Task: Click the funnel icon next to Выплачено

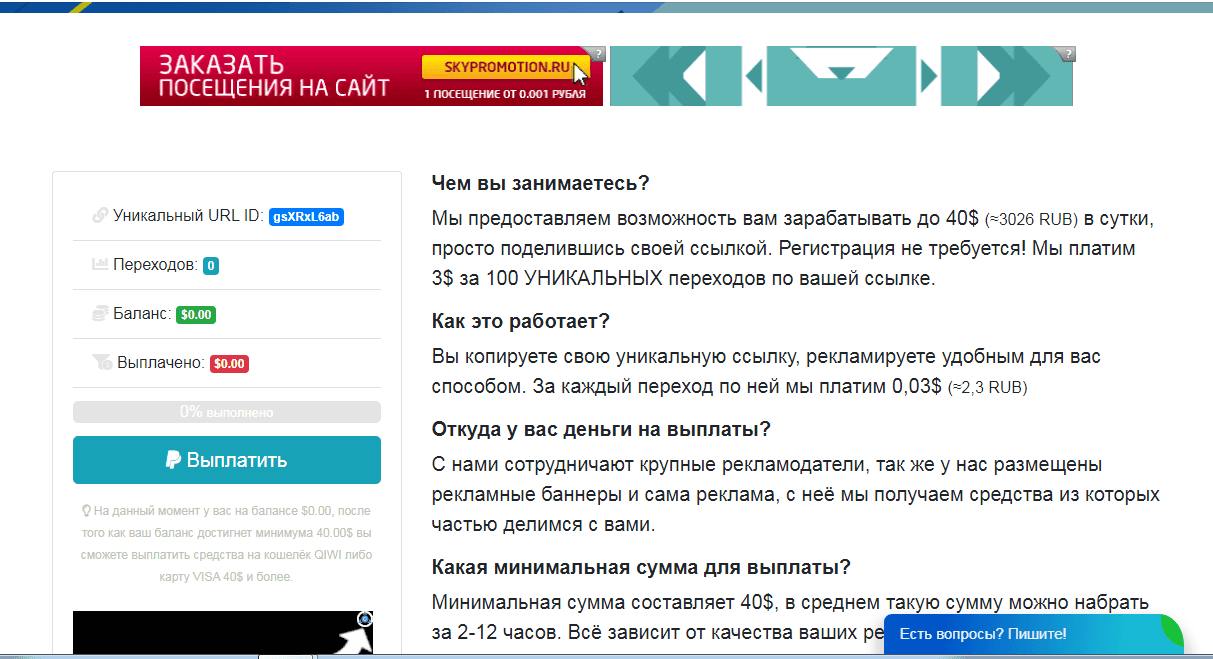Action: [x=101, y=363]
